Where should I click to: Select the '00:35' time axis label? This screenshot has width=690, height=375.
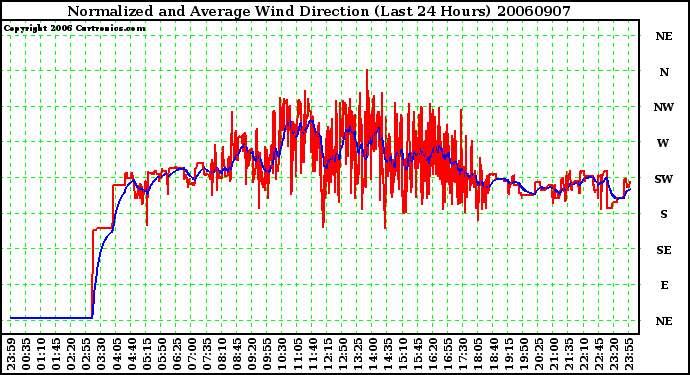coord(26,354)
